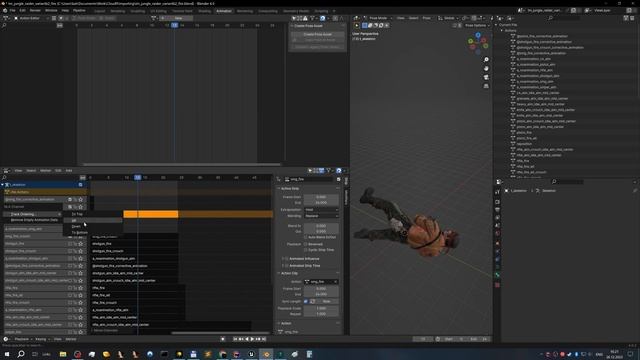
Task: Open the Pose Options dropdown
Action: point(477,25)
